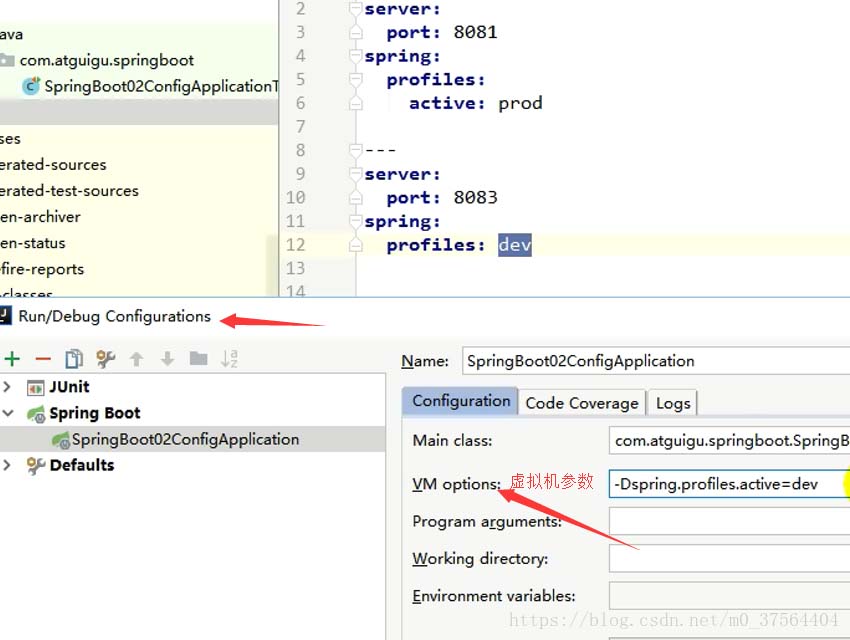The height and width of the screenshot is (640, 850).
Task: Click the Program arguments field
Action: tap(729, 521)
